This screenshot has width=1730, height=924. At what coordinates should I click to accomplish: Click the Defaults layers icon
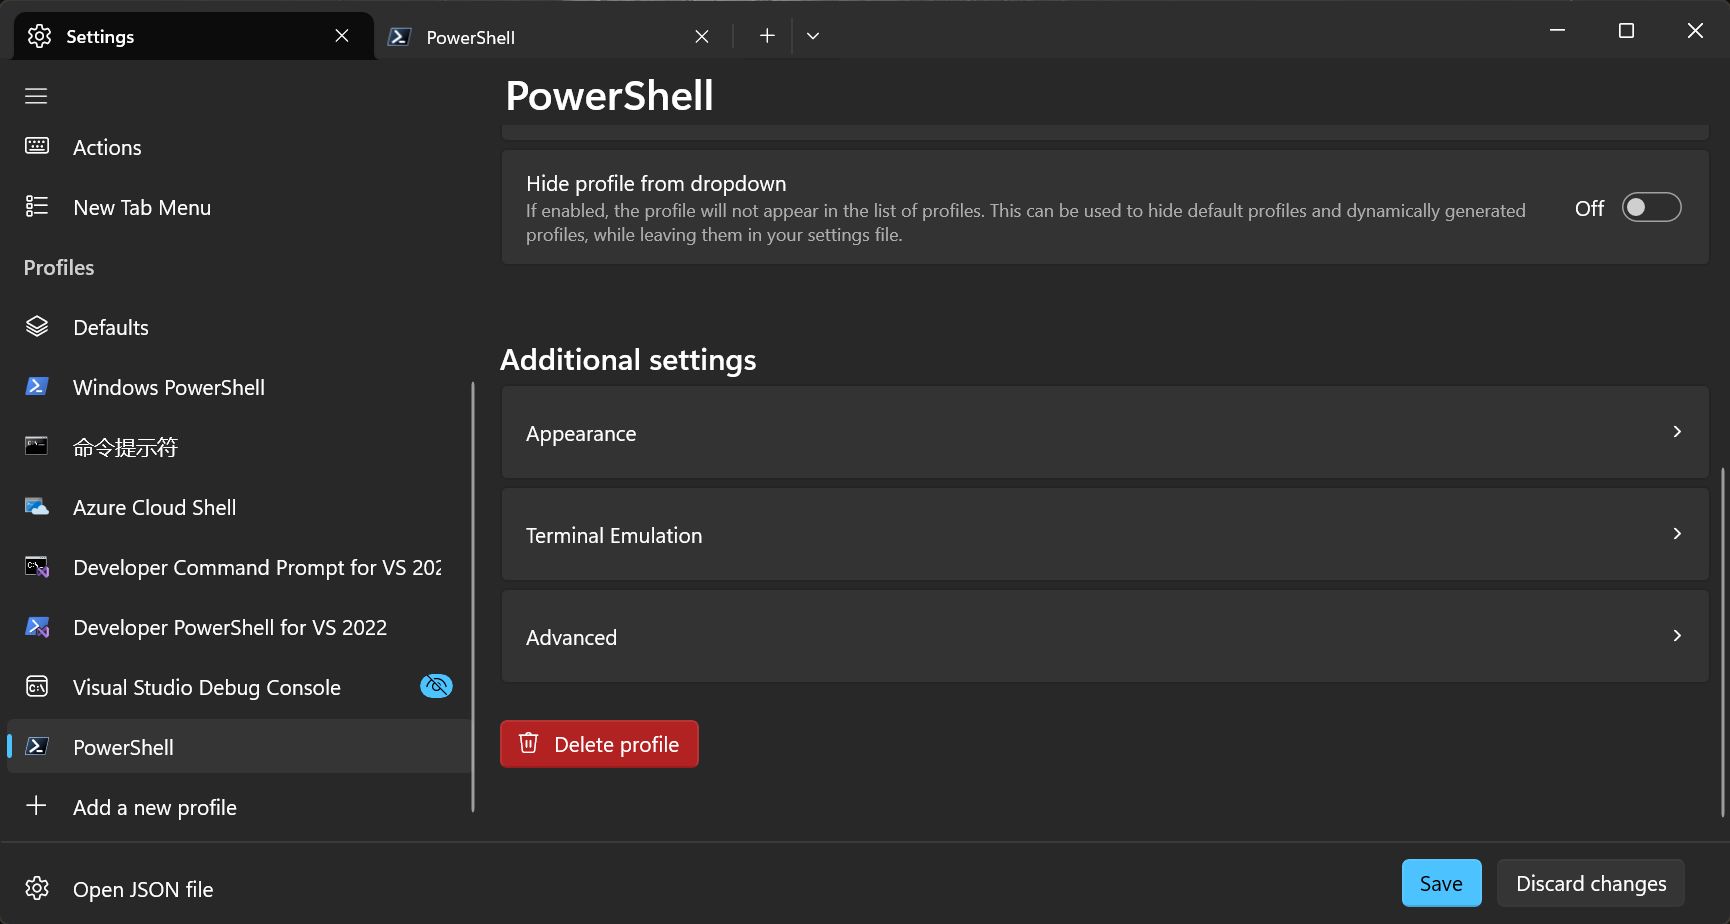point(37,326)
